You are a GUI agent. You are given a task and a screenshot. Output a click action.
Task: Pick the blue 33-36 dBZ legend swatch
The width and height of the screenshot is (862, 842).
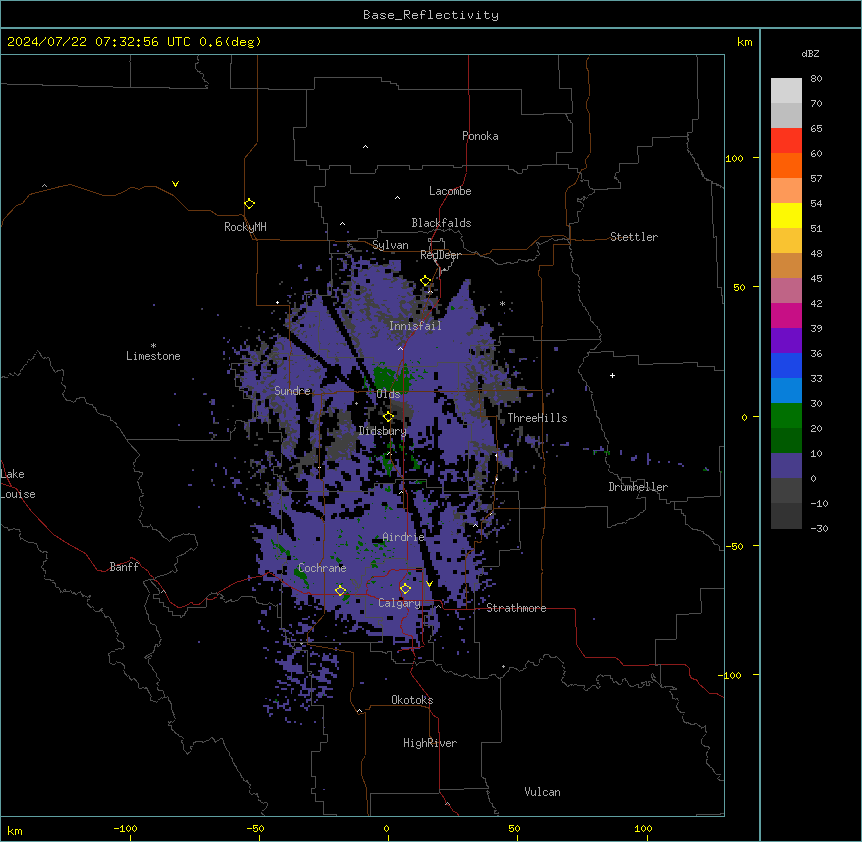click(x=786, y=365)
